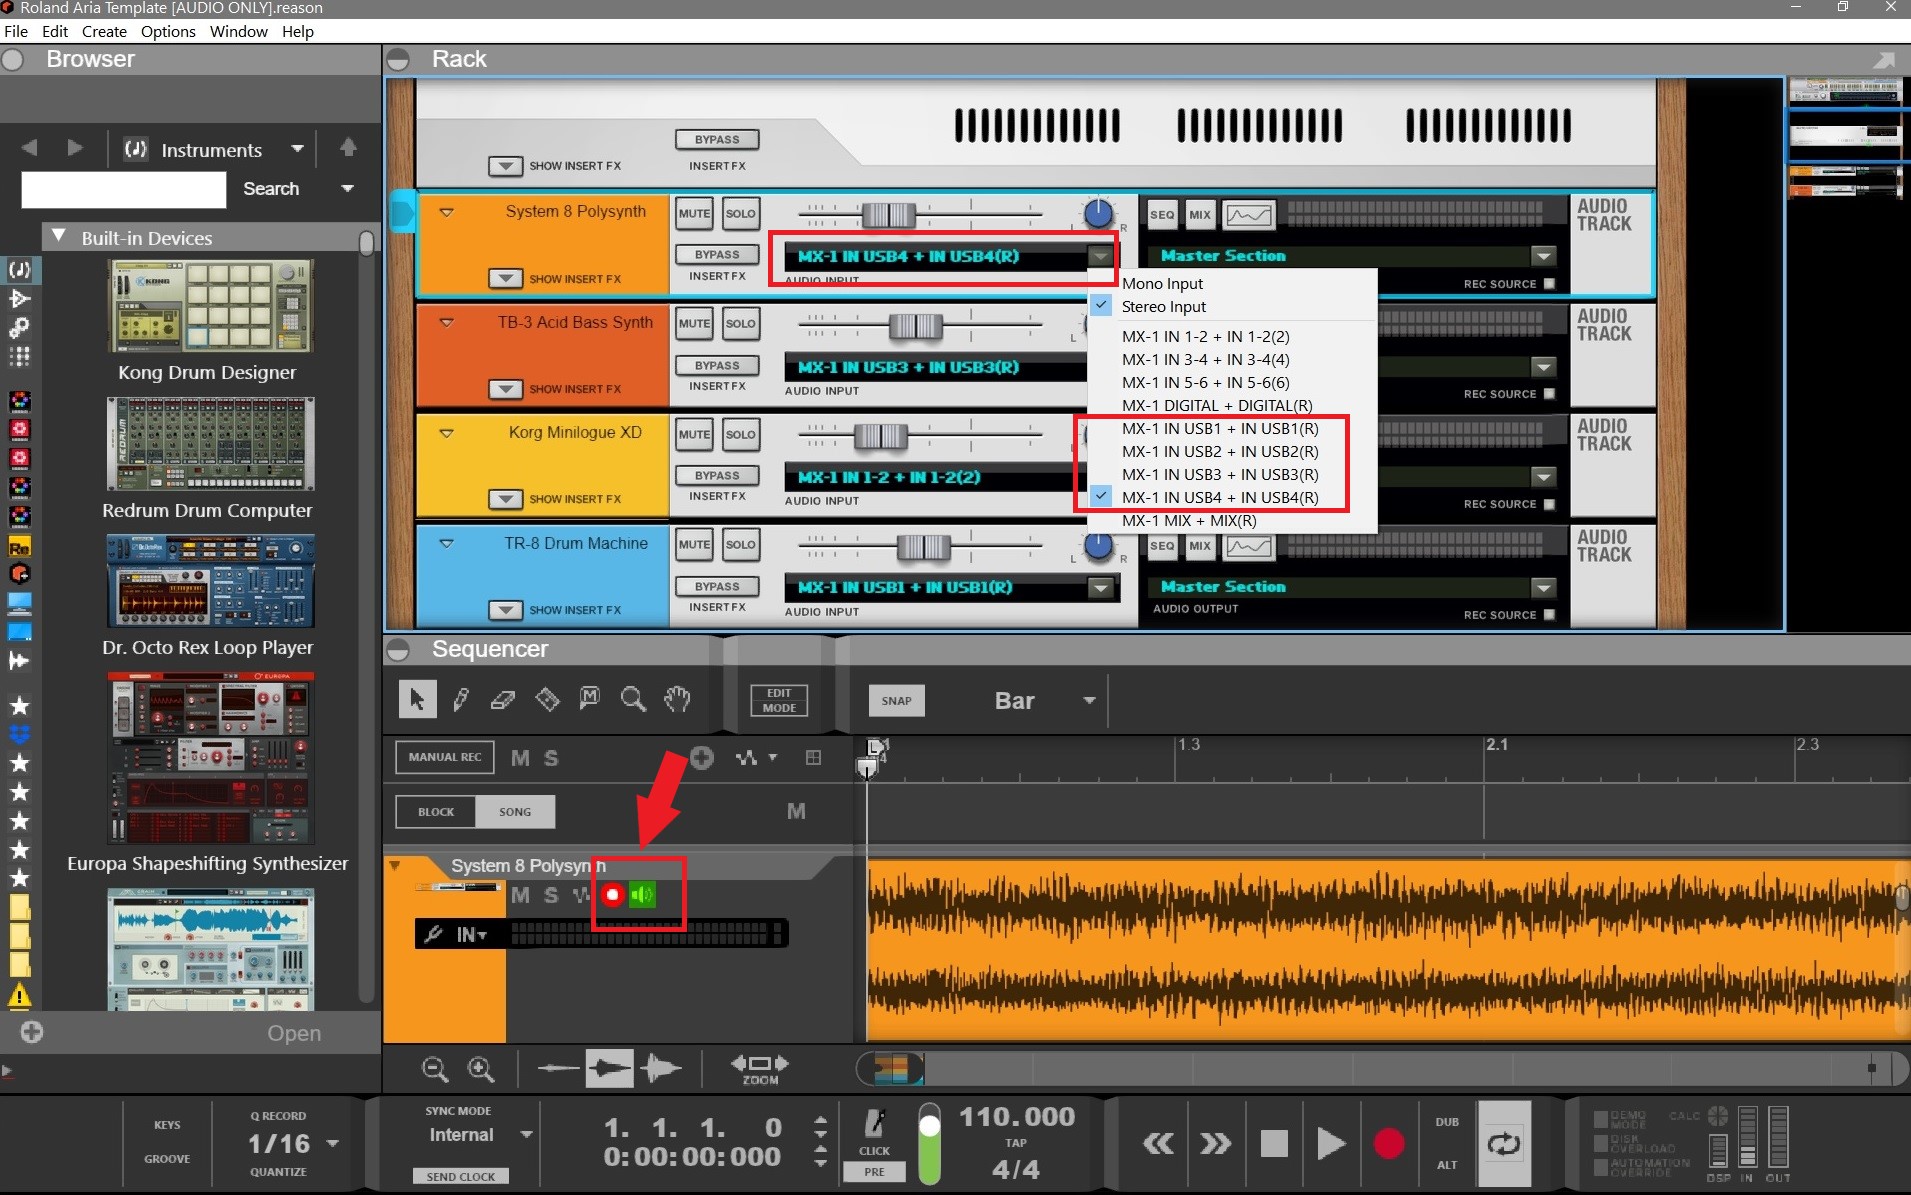Screen dimensions: 1911x1195
Task: Click the Zoom to fit icon
Action: point(760,1069)
